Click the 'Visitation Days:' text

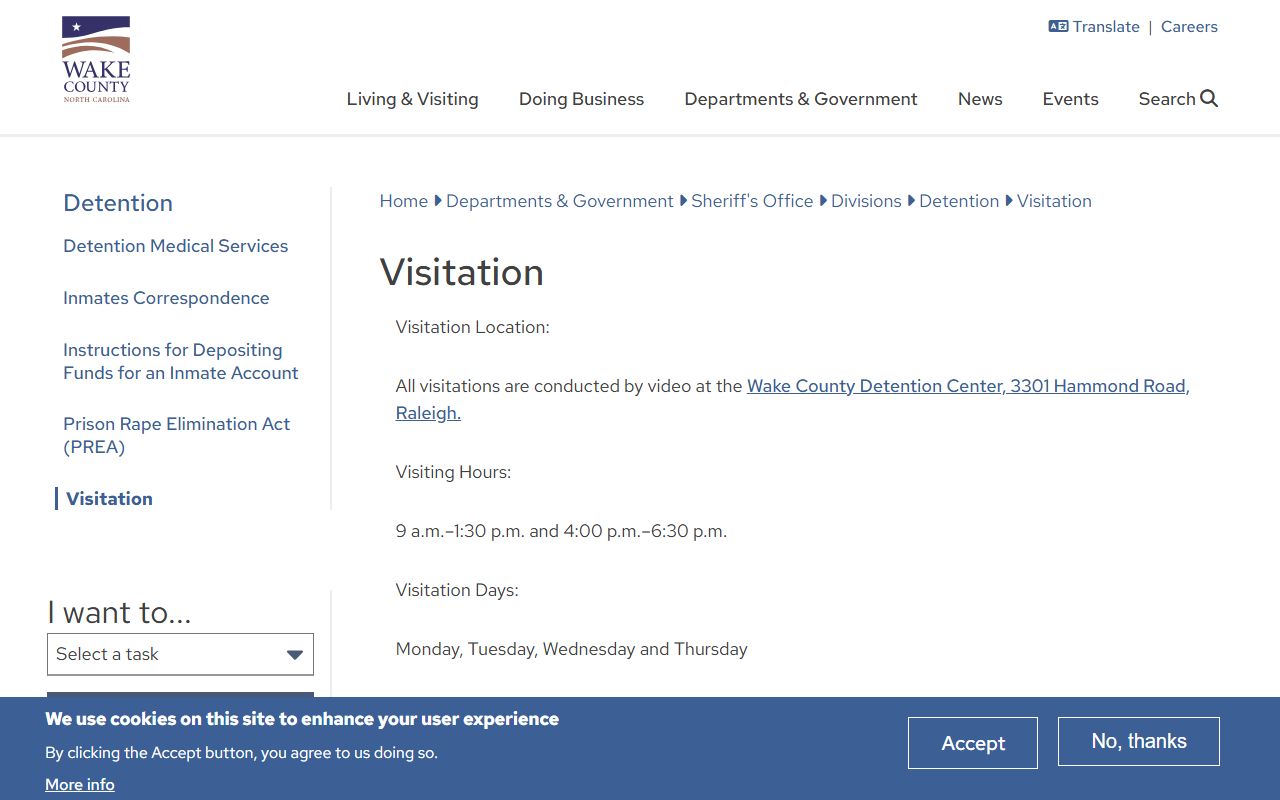(x=457, y=590)
